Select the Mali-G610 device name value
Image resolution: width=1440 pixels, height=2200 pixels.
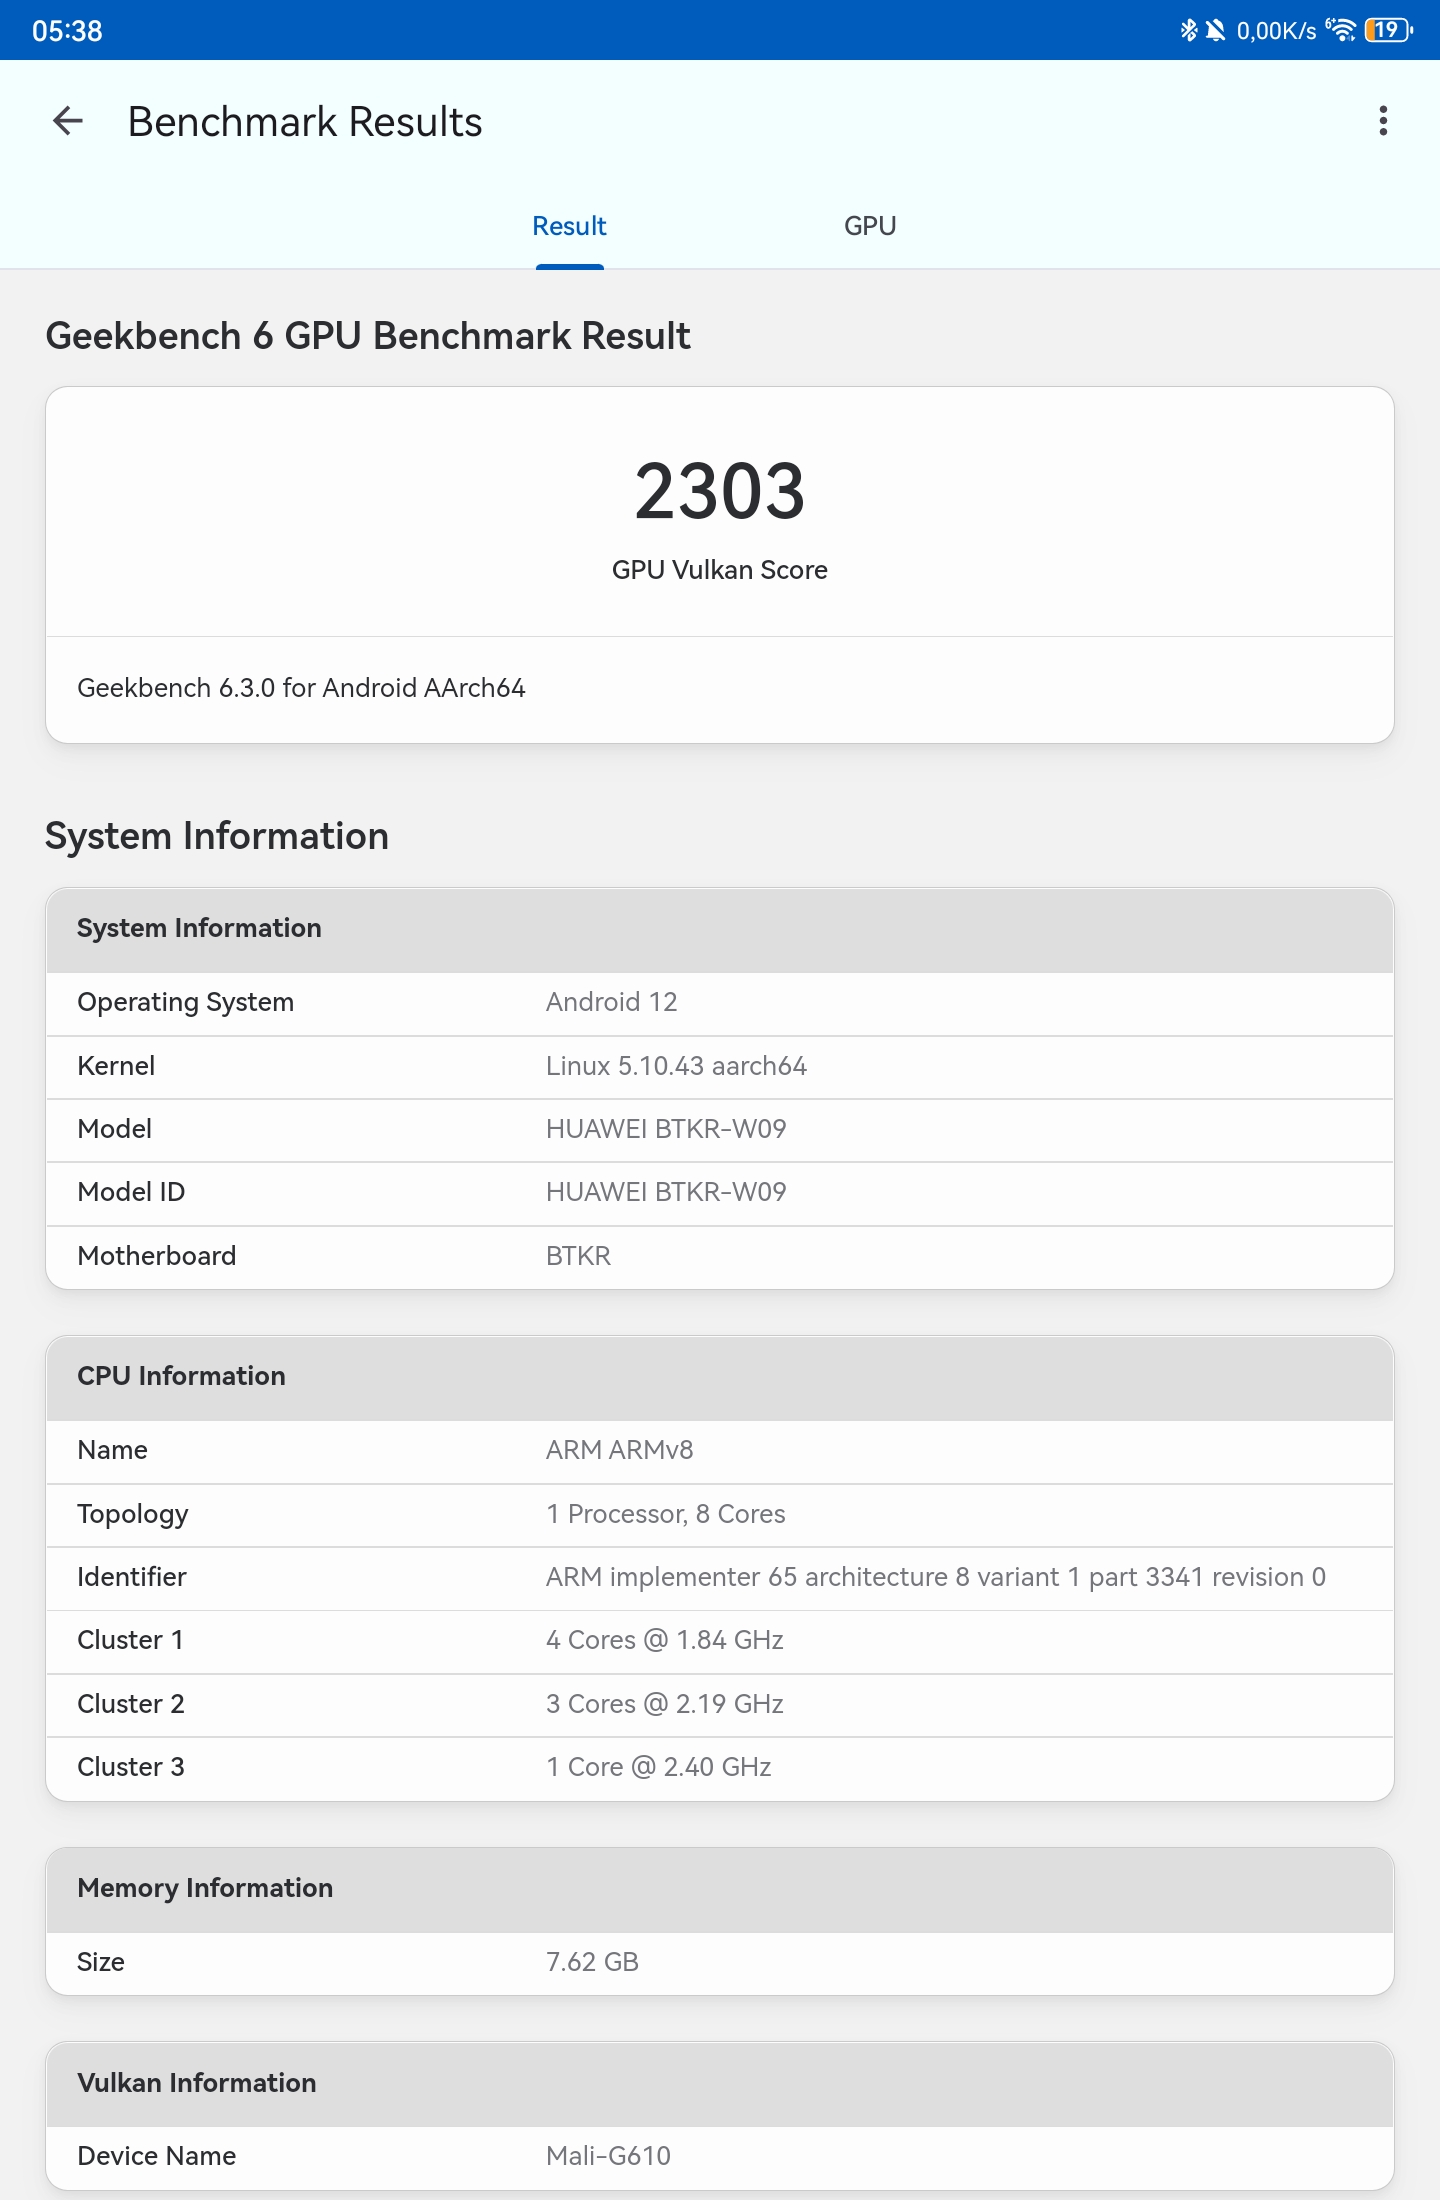(x=608, y=2156)
